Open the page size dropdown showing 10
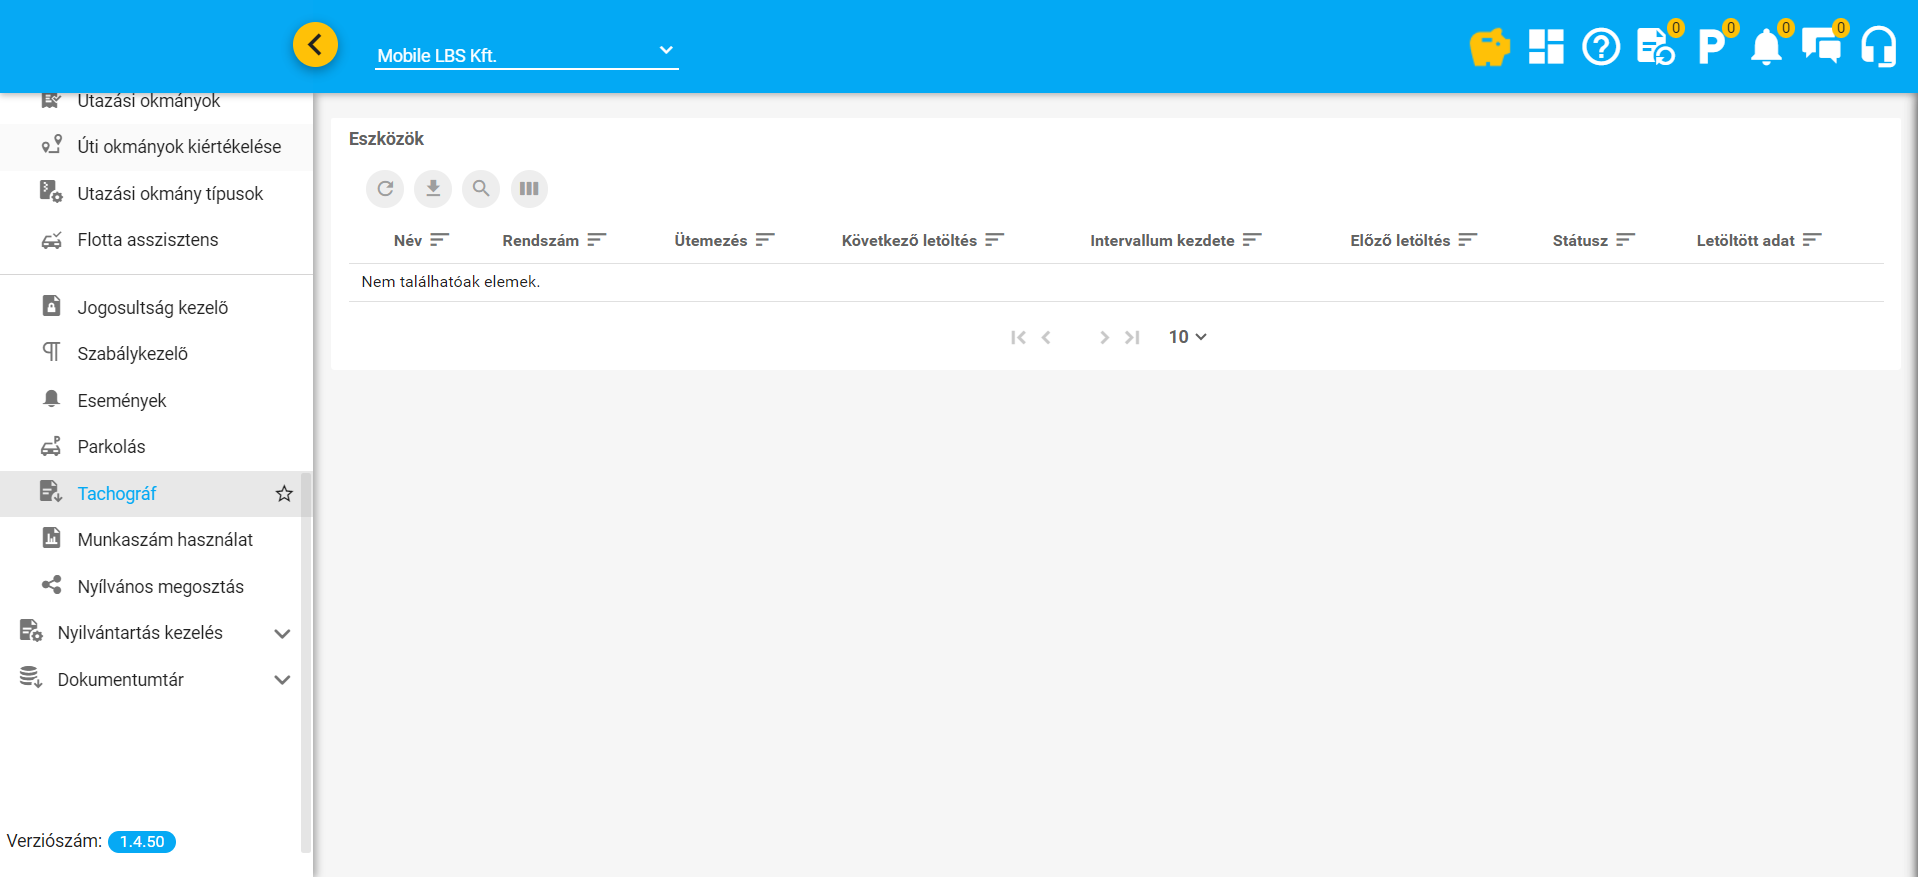The image size is (1918, 877). pos(1187,337)
